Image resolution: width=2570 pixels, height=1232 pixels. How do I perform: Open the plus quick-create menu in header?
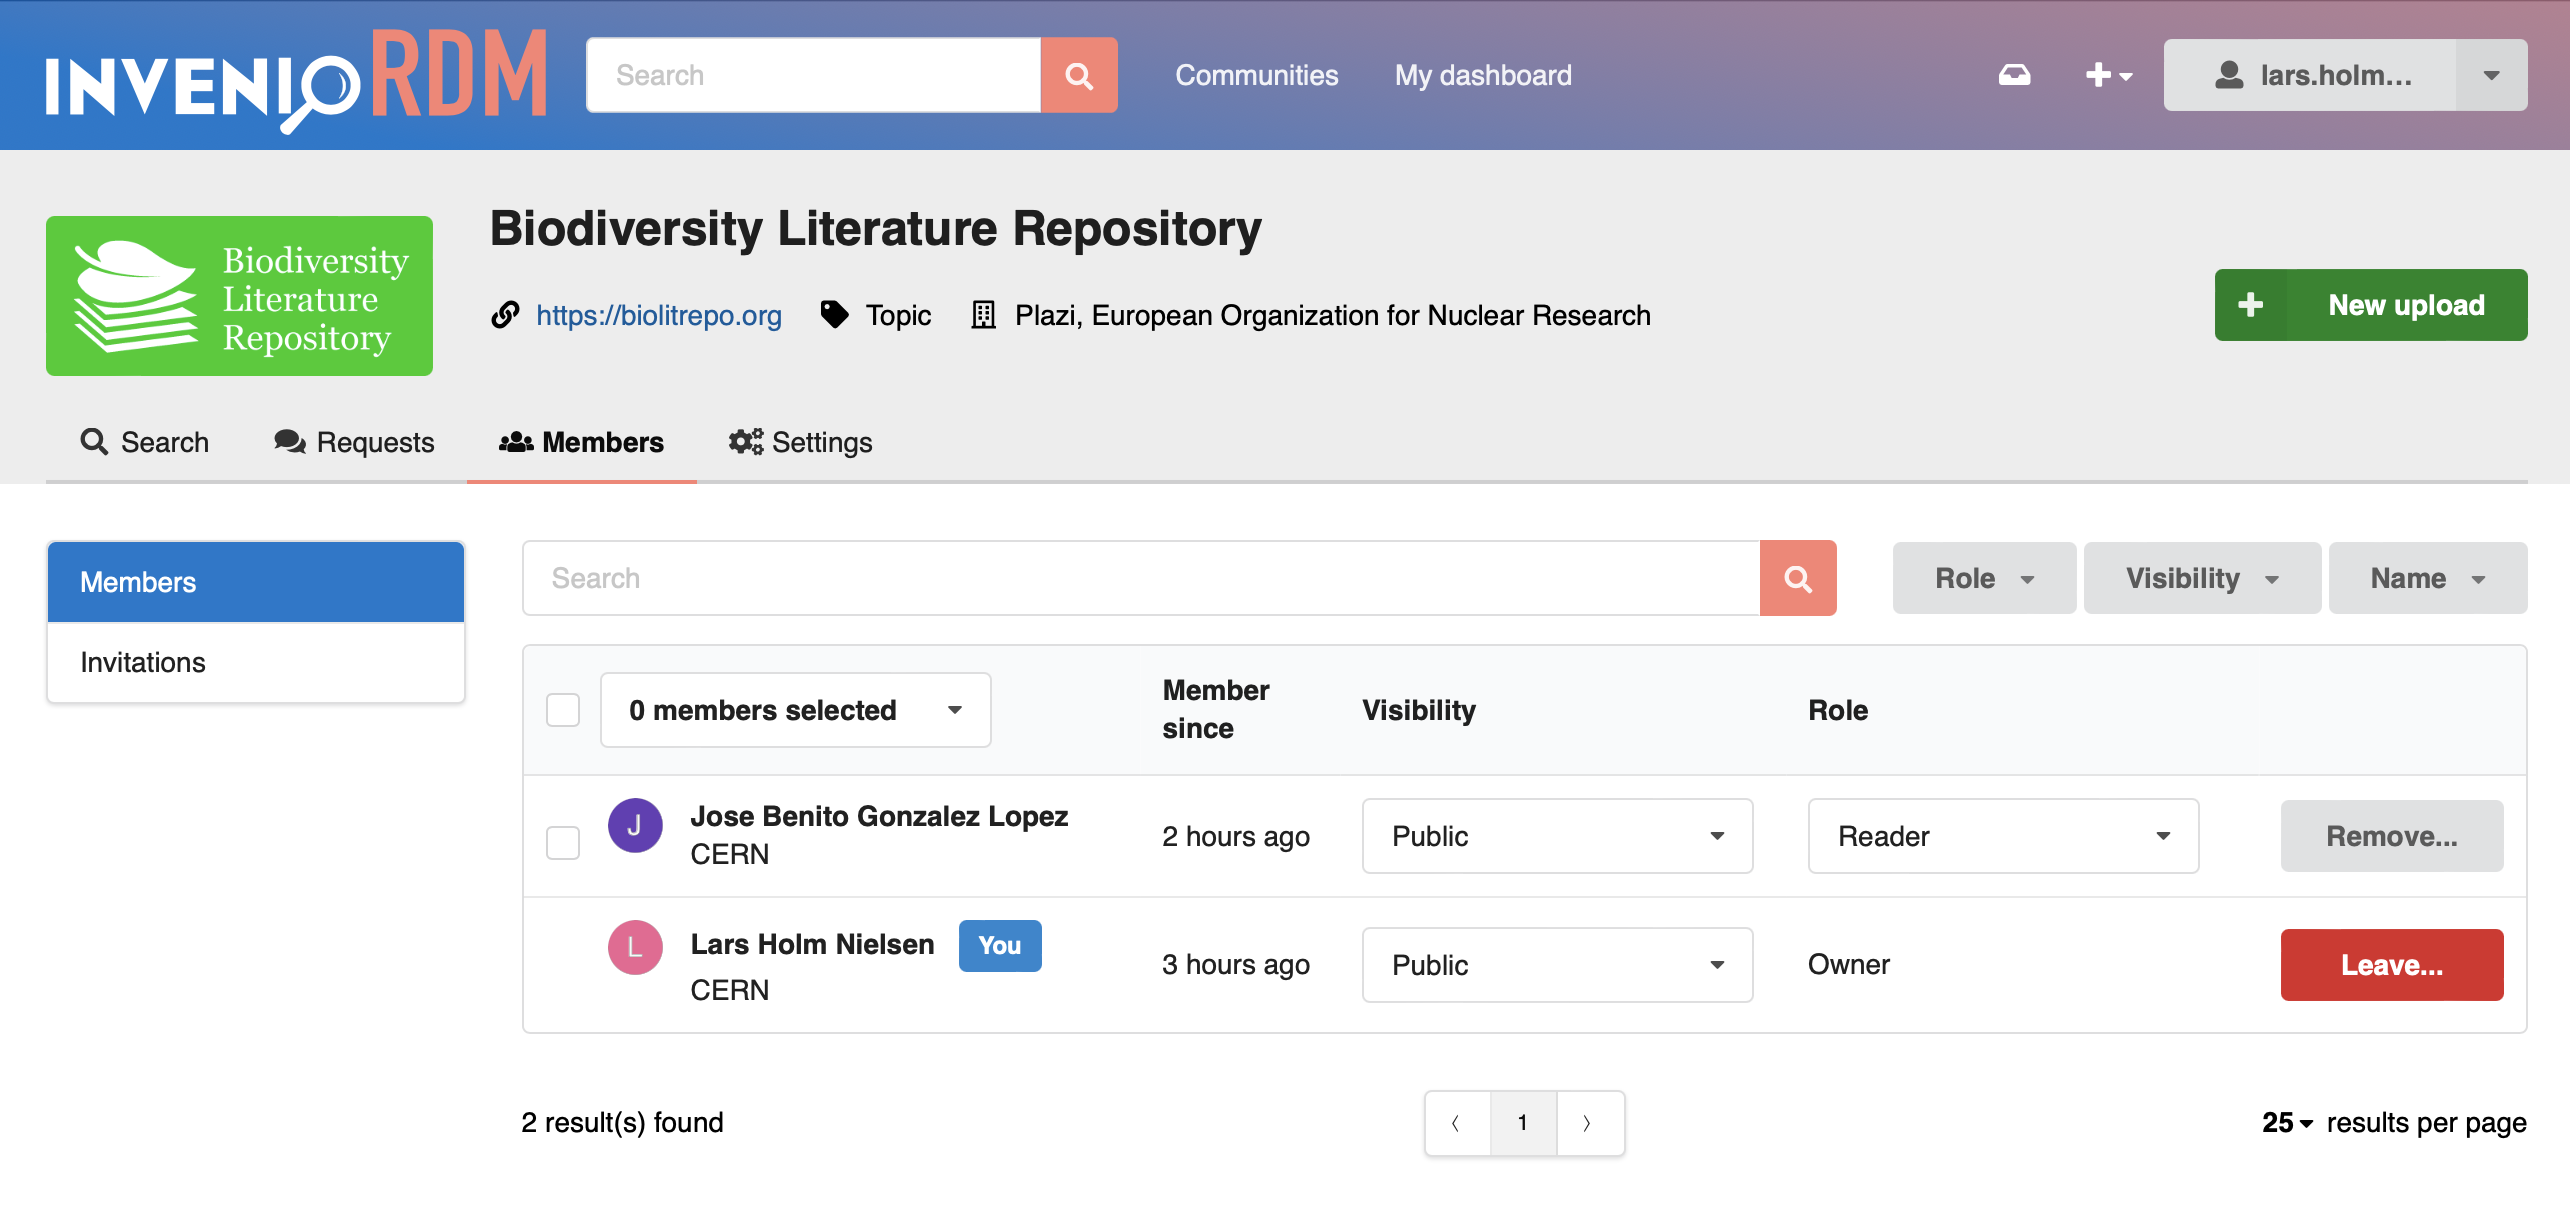point(2108,75)
